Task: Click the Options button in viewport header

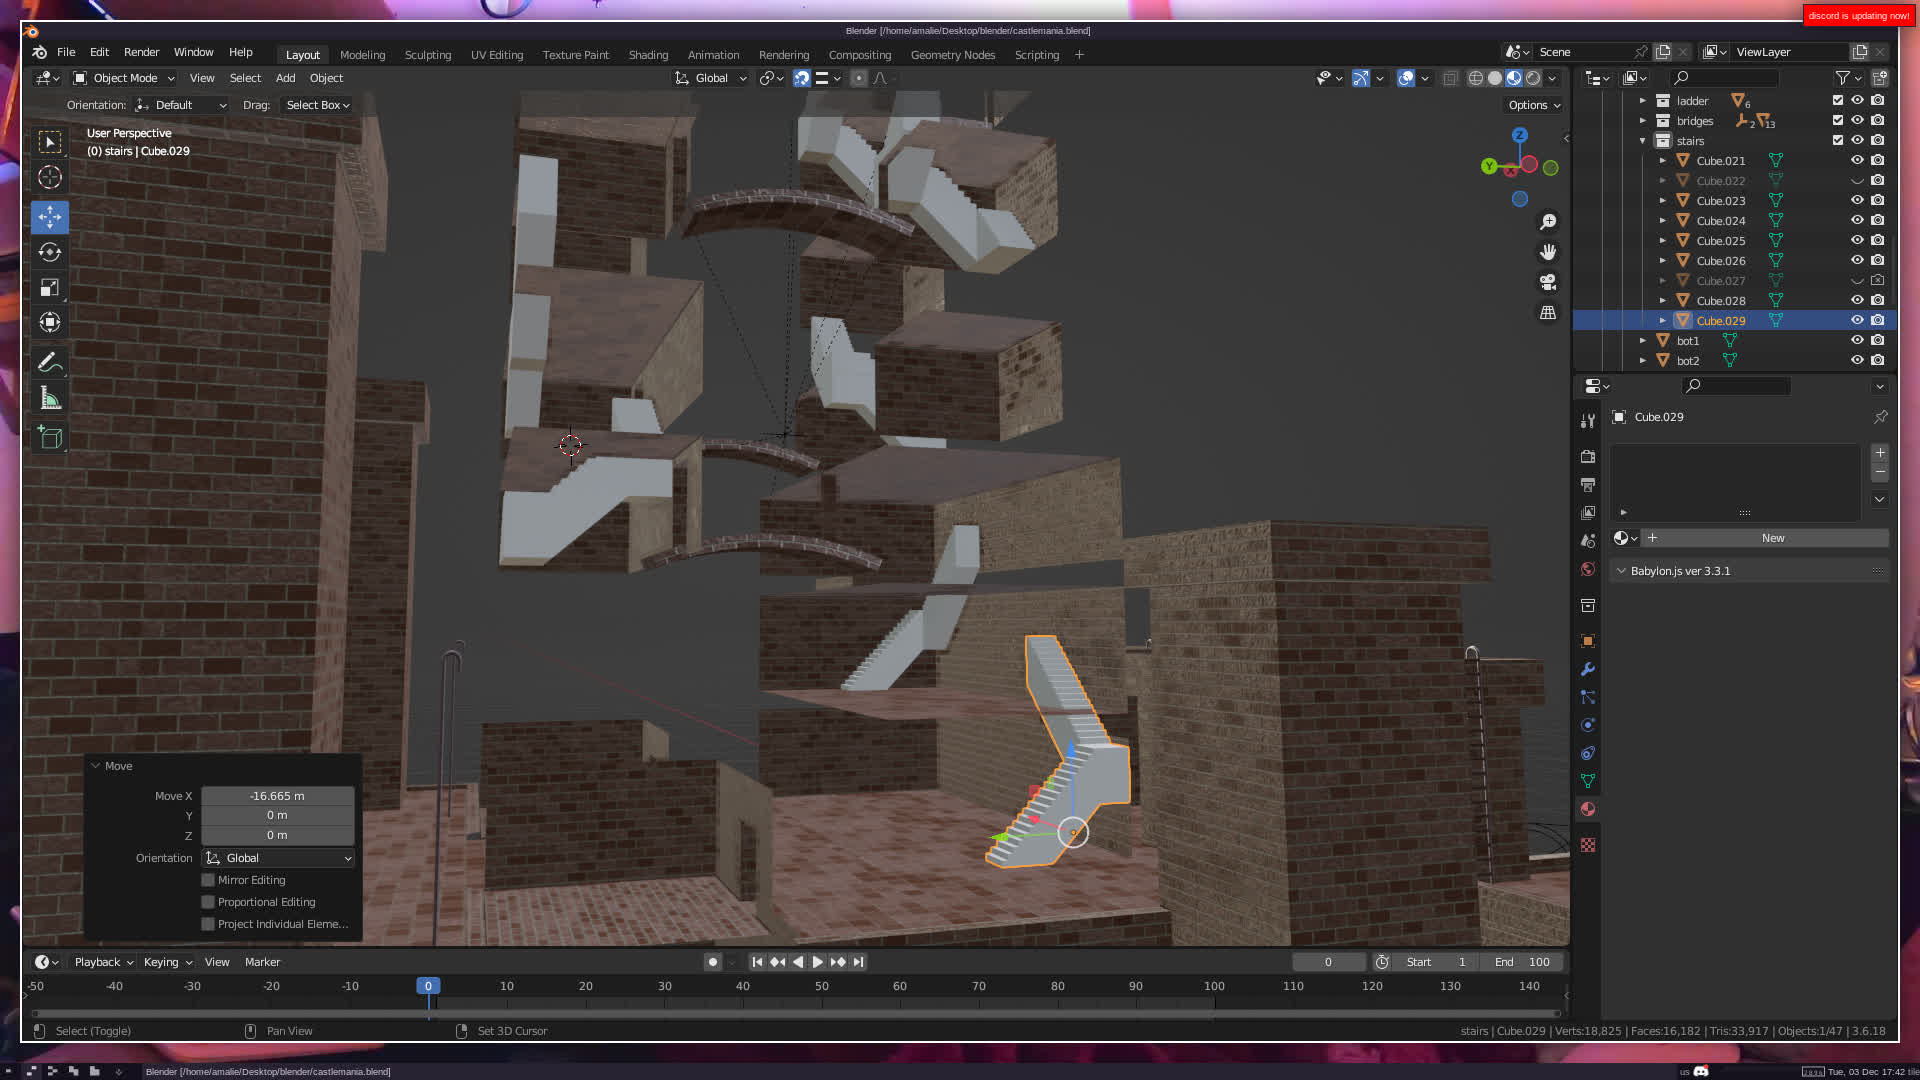Action: point(1534,105)
